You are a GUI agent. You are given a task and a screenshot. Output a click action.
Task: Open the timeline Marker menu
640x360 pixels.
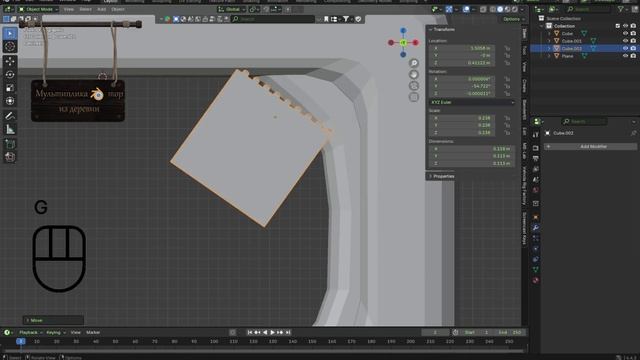(93, 332)
